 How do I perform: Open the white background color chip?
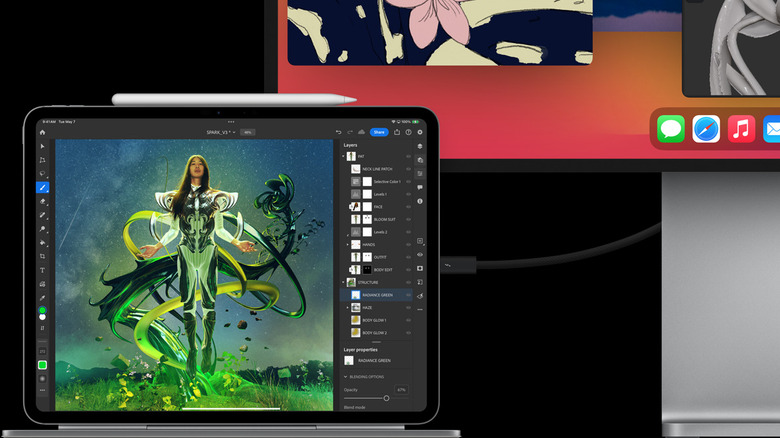click(42, 317)
